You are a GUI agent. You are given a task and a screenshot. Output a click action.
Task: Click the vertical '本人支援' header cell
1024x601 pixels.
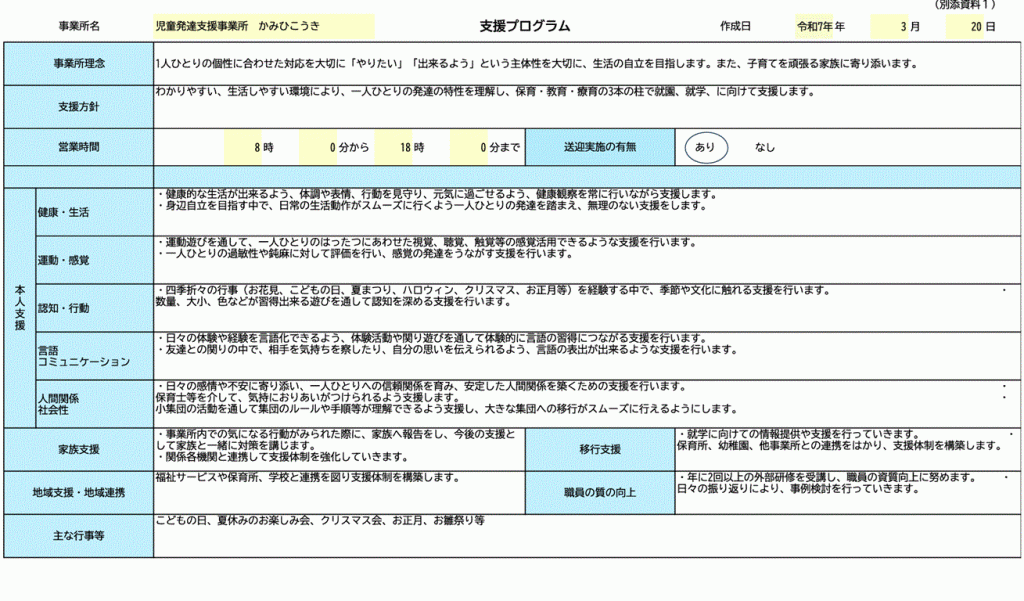20,308
